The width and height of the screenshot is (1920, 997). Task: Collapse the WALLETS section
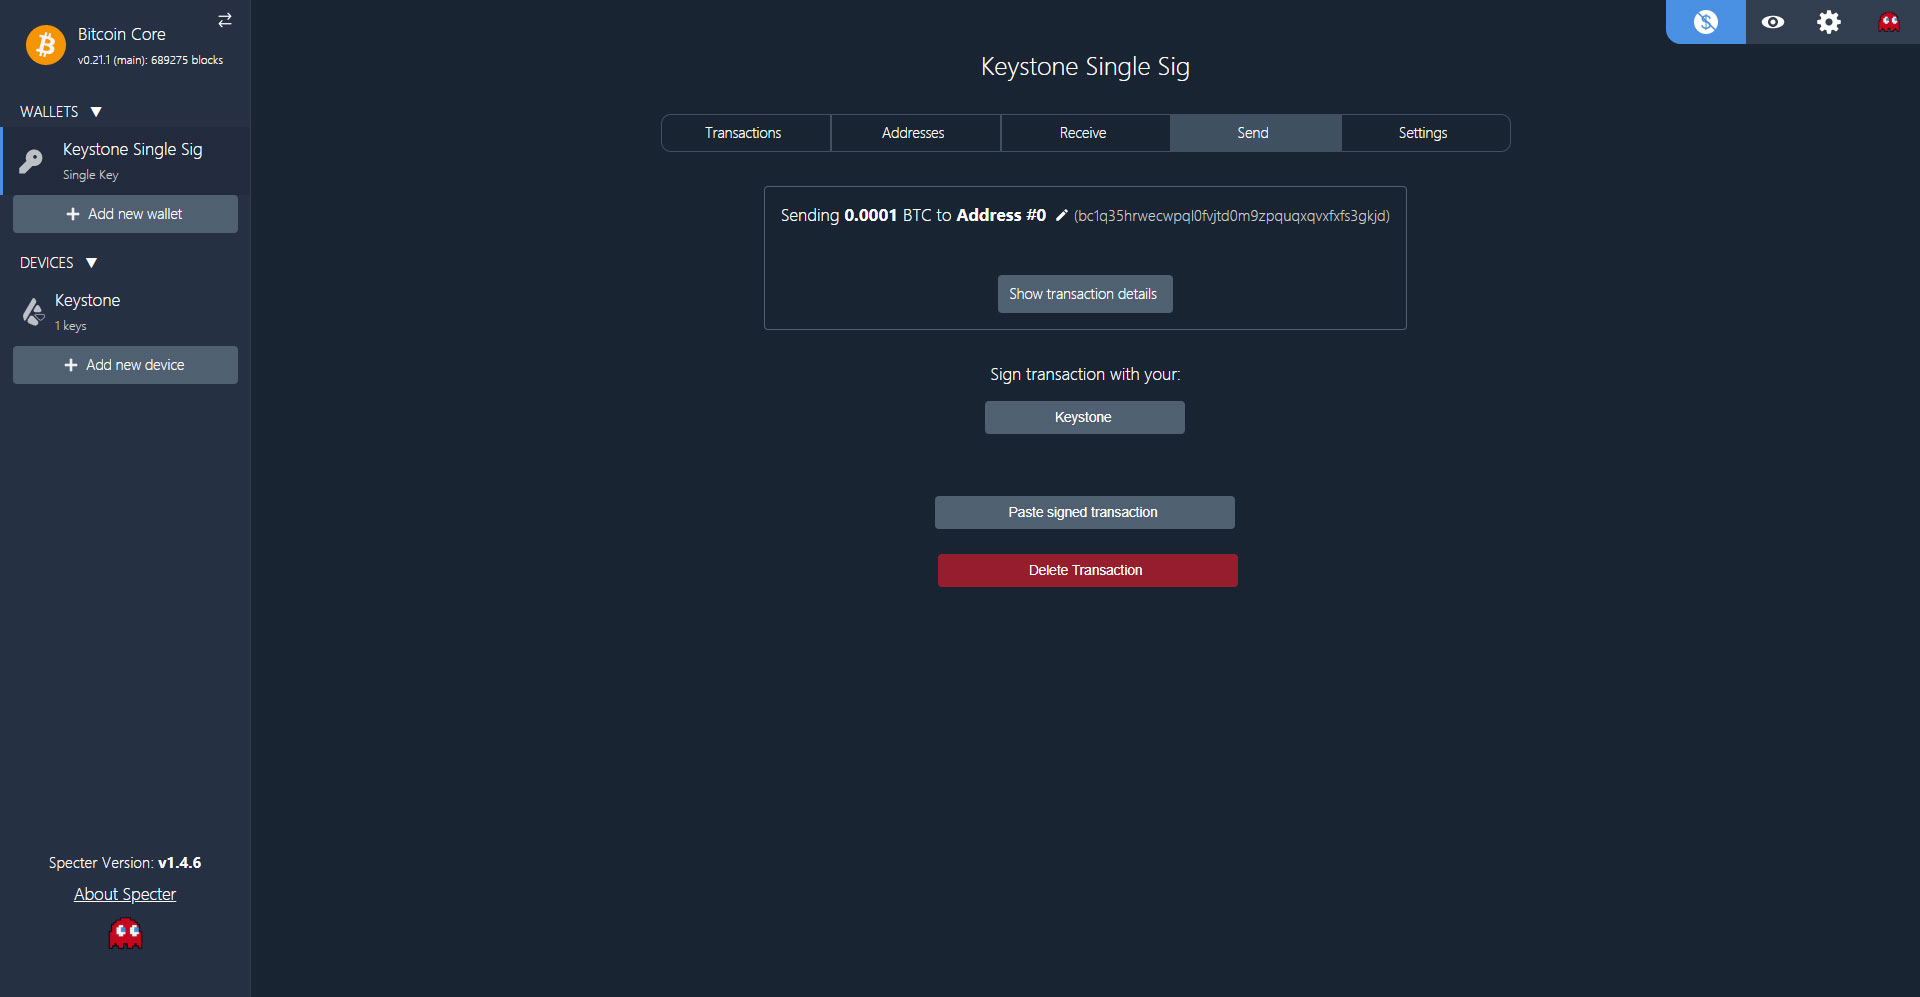pos(96,111)
